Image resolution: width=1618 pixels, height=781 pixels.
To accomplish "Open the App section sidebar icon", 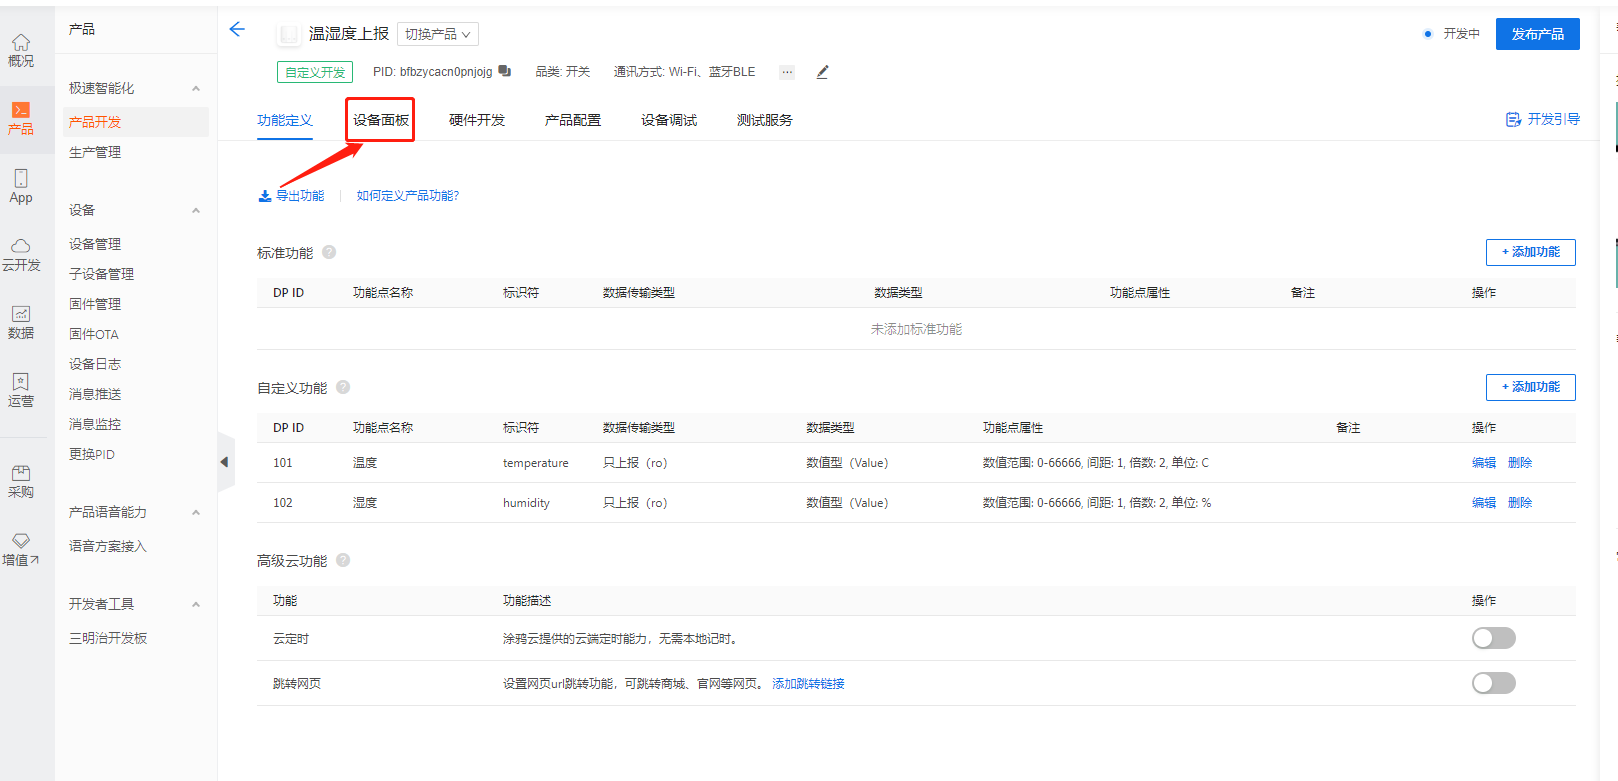I will coord(21,186).
